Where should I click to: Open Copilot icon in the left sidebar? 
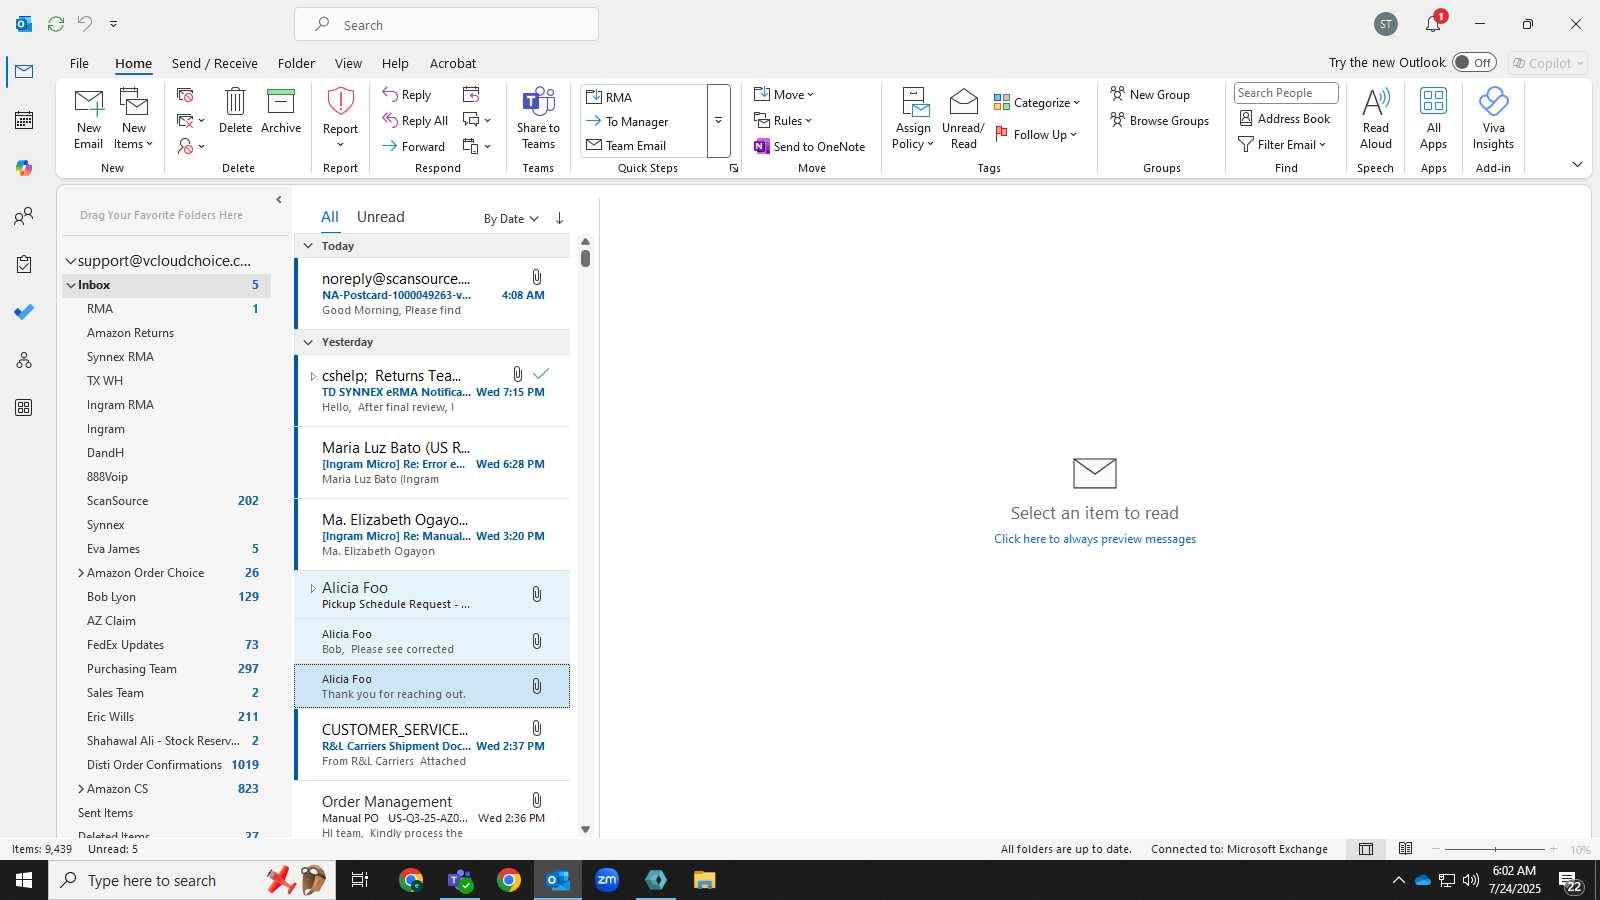coord(24,168)
